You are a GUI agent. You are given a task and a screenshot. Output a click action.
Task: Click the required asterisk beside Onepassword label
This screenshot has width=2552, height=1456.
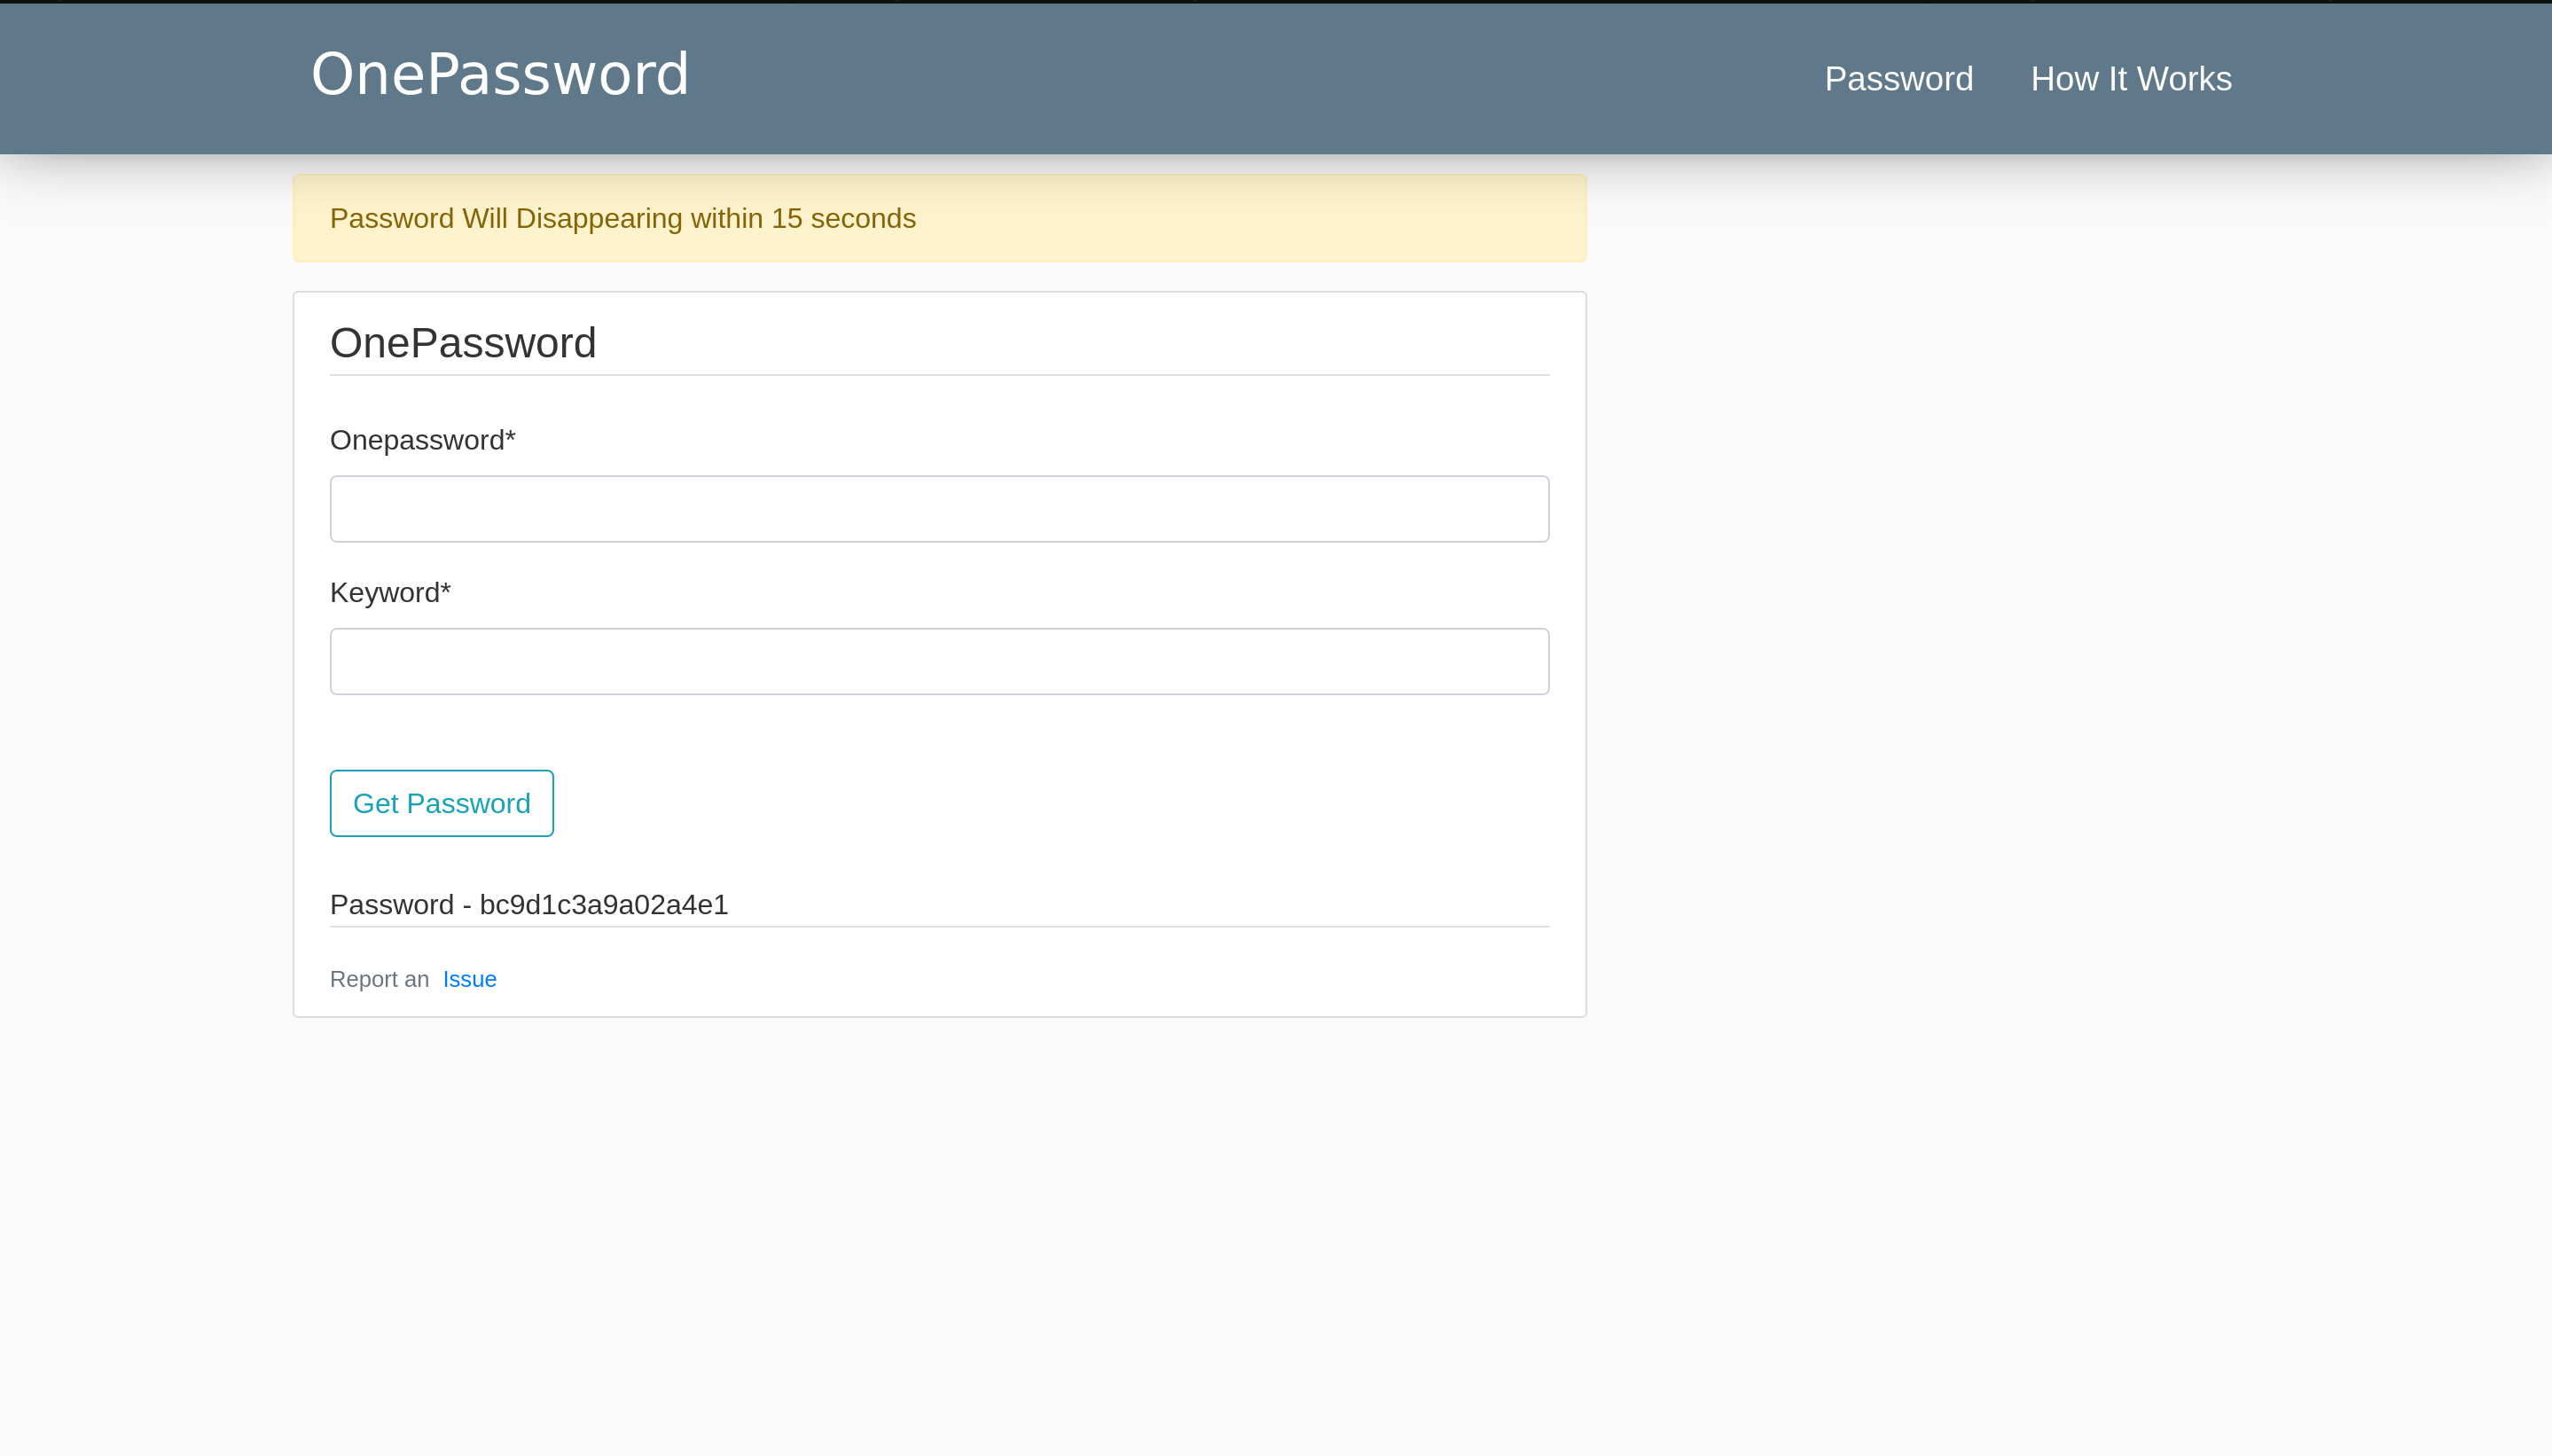point(510,437)
